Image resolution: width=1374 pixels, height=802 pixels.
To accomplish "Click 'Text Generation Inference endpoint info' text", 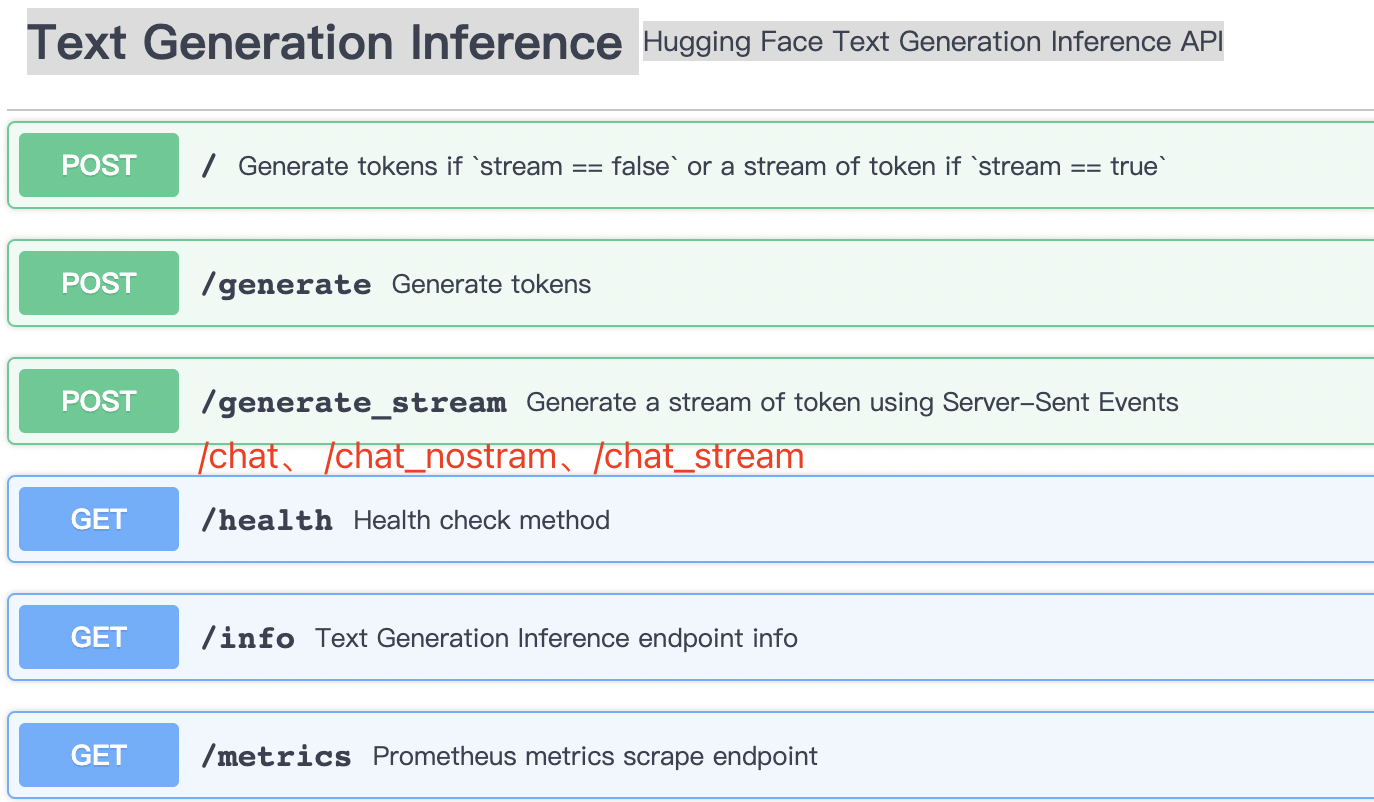I will click(556, 638).
